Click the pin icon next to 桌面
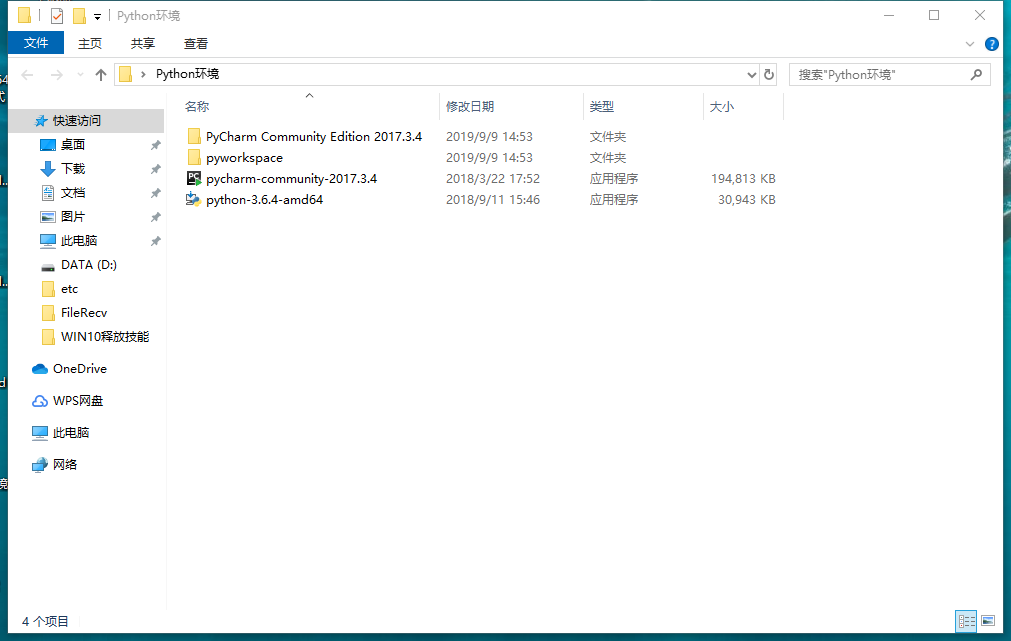Viewport: 1011px width, 641px height. 155,145
